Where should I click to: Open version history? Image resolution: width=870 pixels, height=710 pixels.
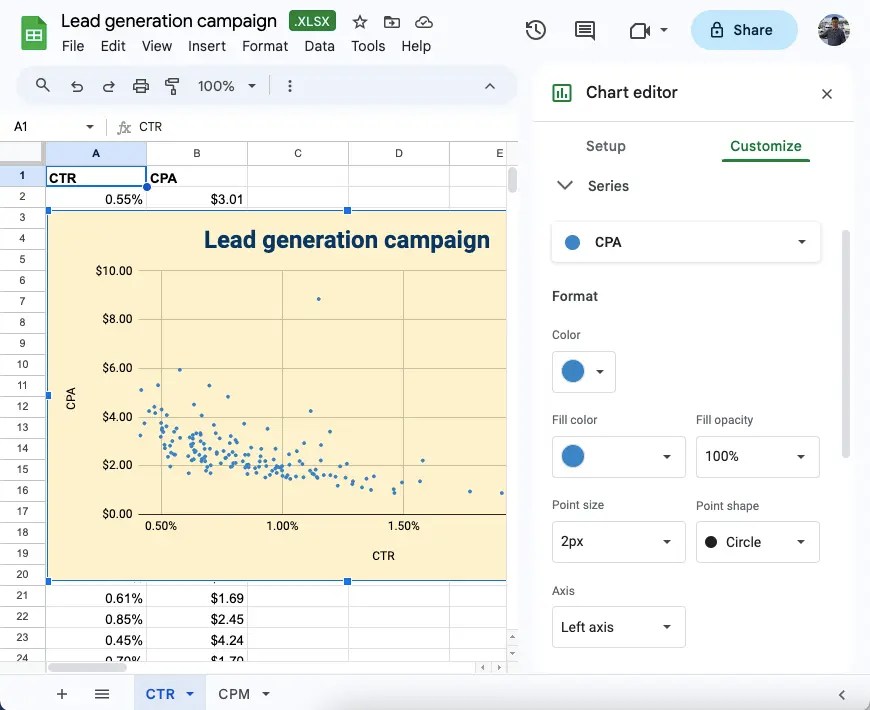pos(535,30)
